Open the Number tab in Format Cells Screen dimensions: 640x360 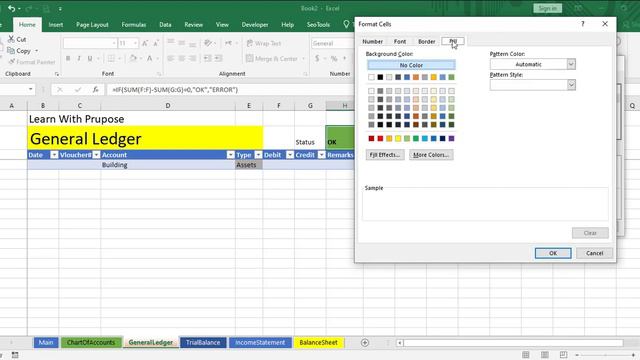point(372,41)
